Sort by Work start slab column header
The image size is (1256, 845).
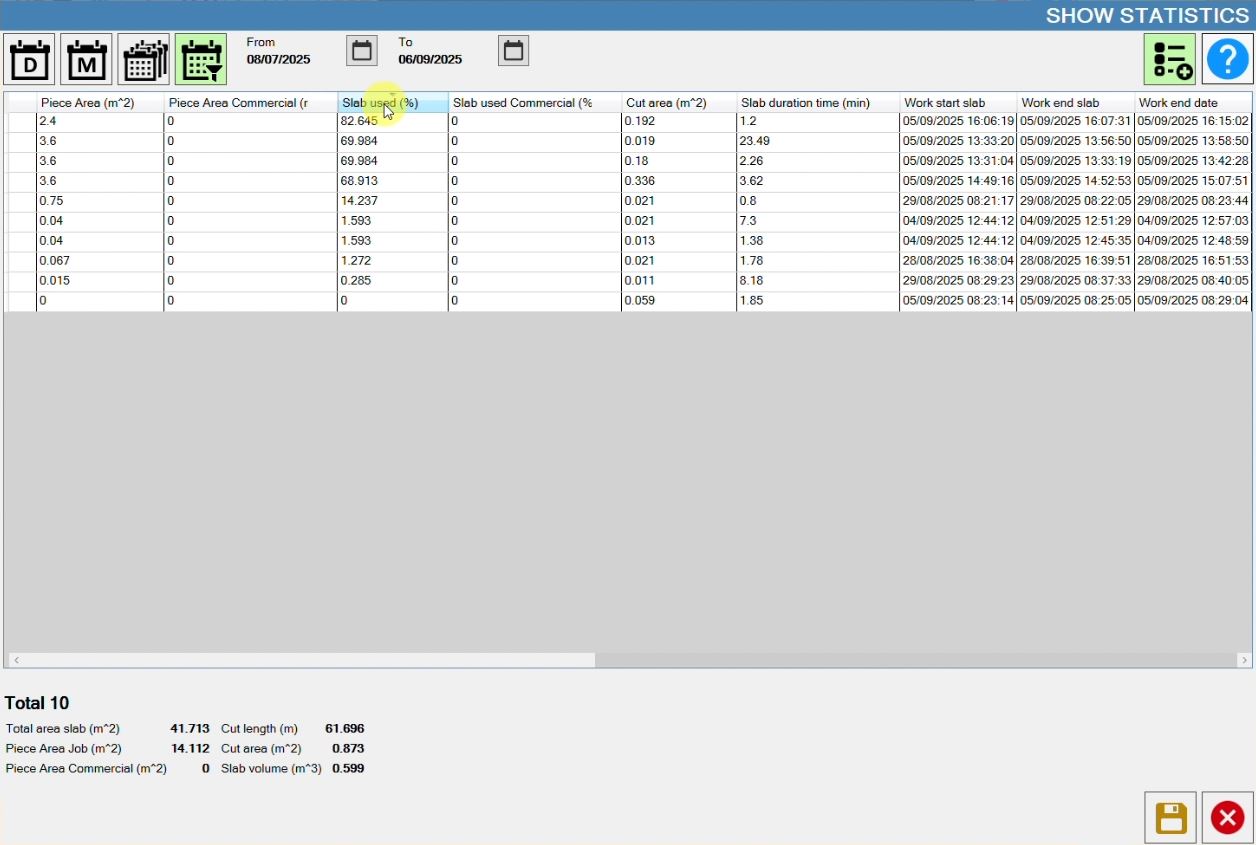click(x=958, y=103)
